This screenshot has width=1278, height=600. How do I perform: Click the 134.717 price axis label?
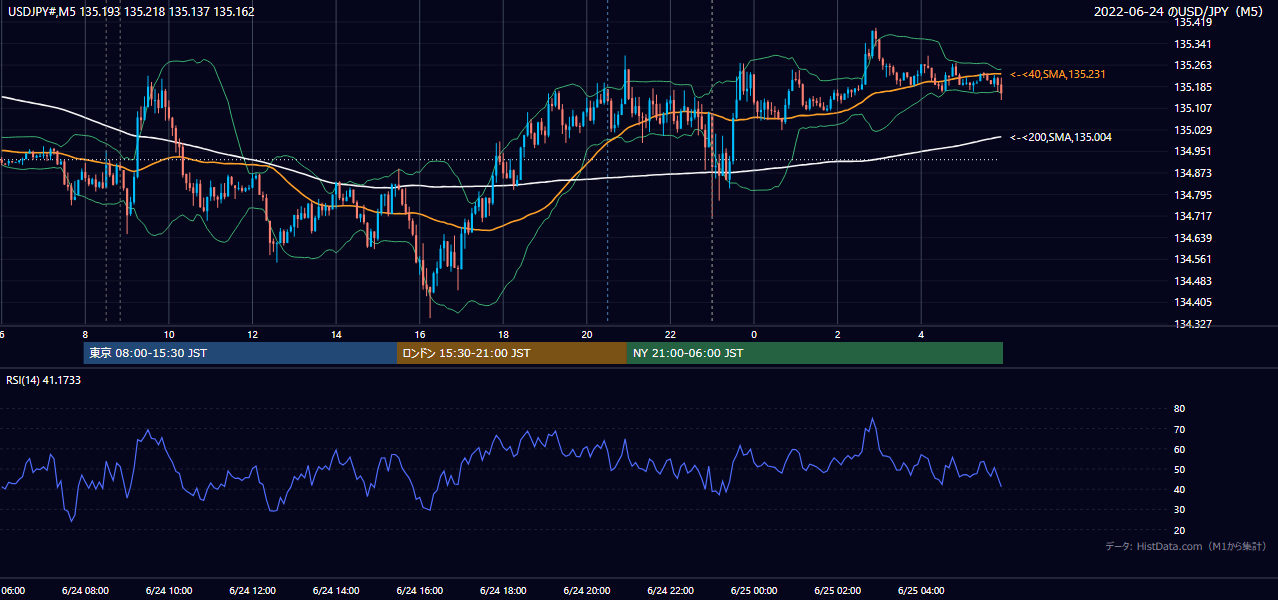pyautogui.click(x=1193, y=216)
